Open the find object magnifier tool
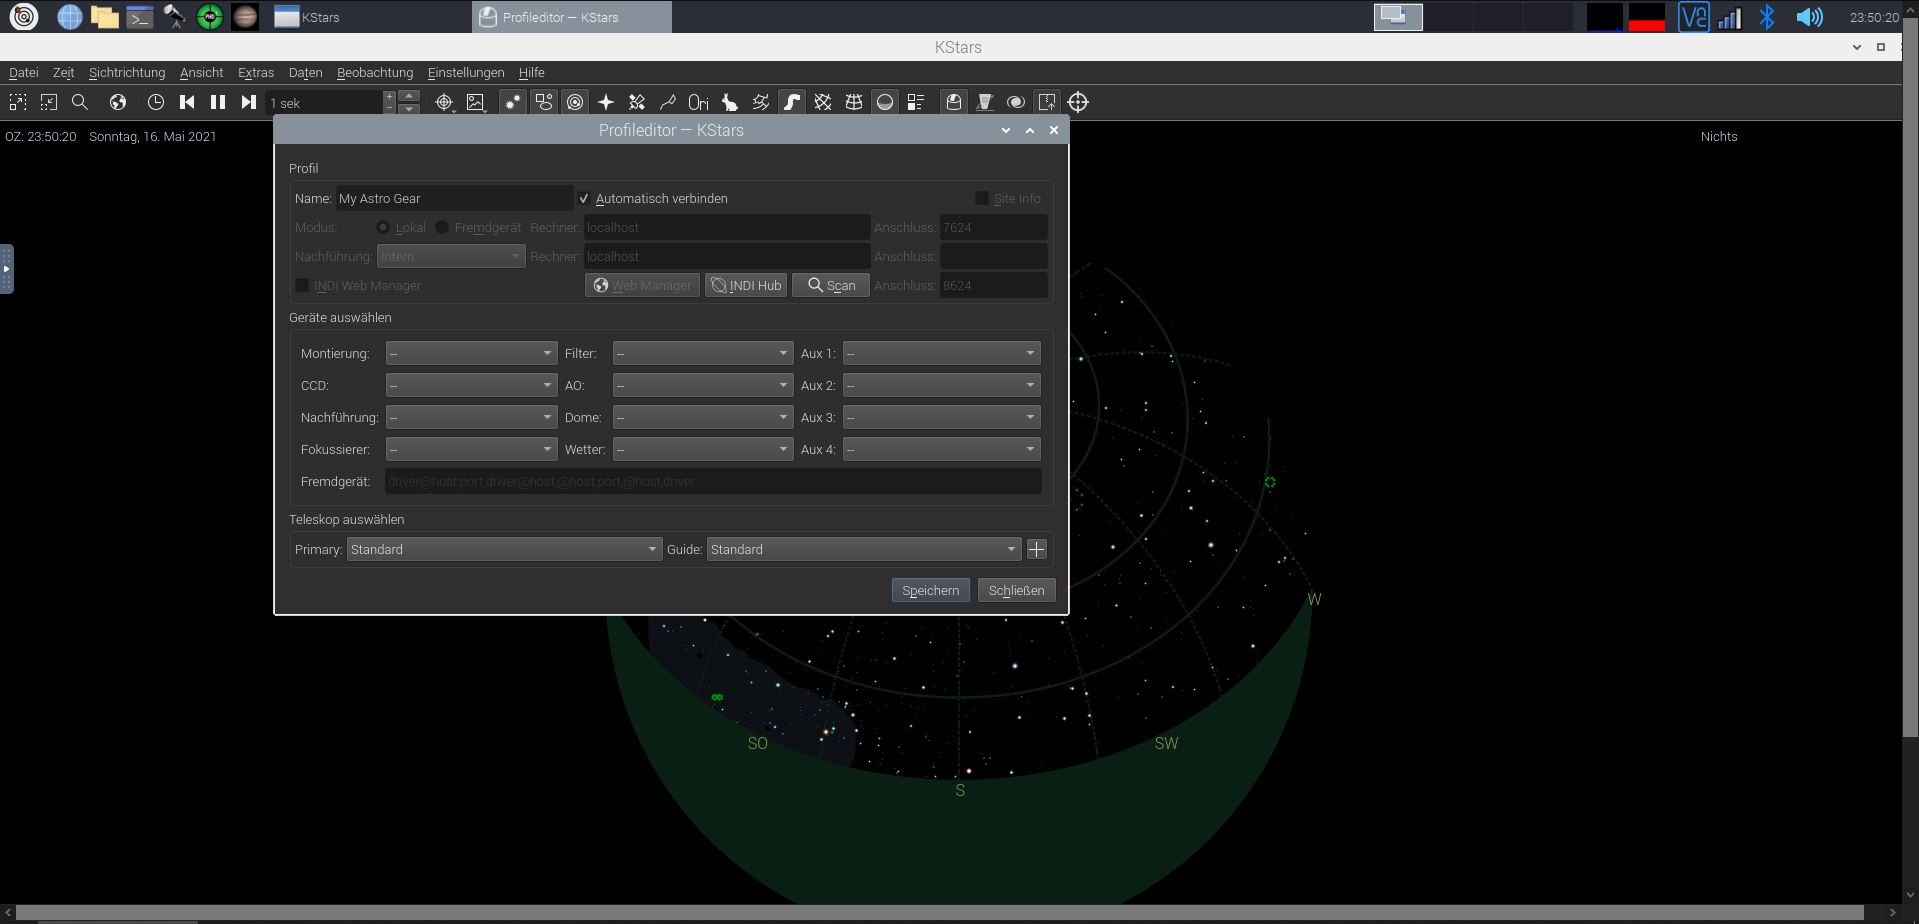 (80, 102)
